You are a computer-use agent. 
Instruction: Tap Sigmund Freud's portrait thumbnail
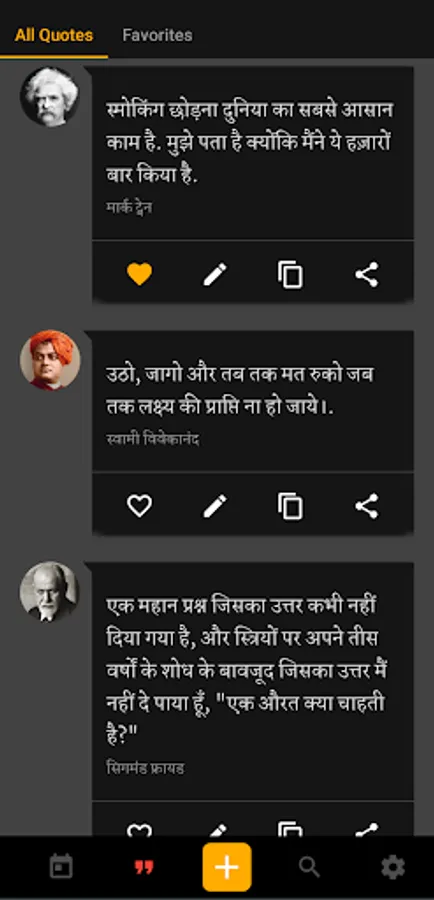click(49, 591)
